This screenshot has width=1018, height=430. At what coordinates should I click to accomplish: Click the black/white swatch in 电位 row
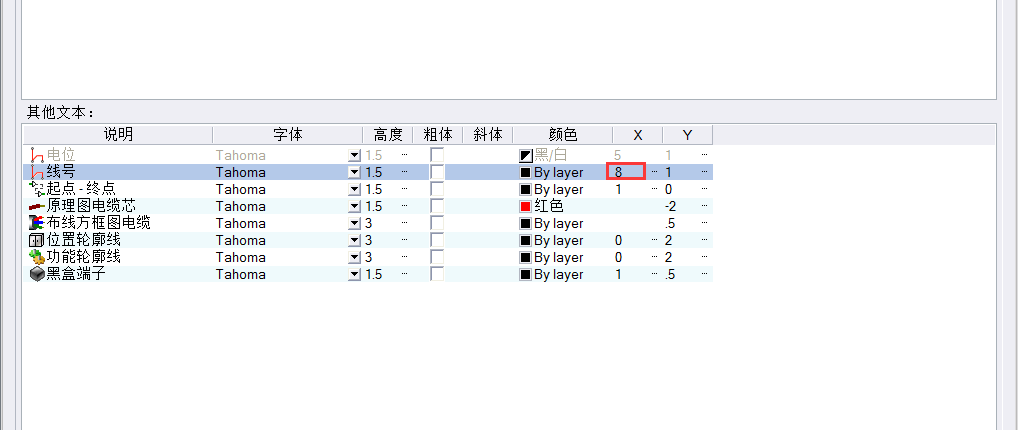coord(525,156)
